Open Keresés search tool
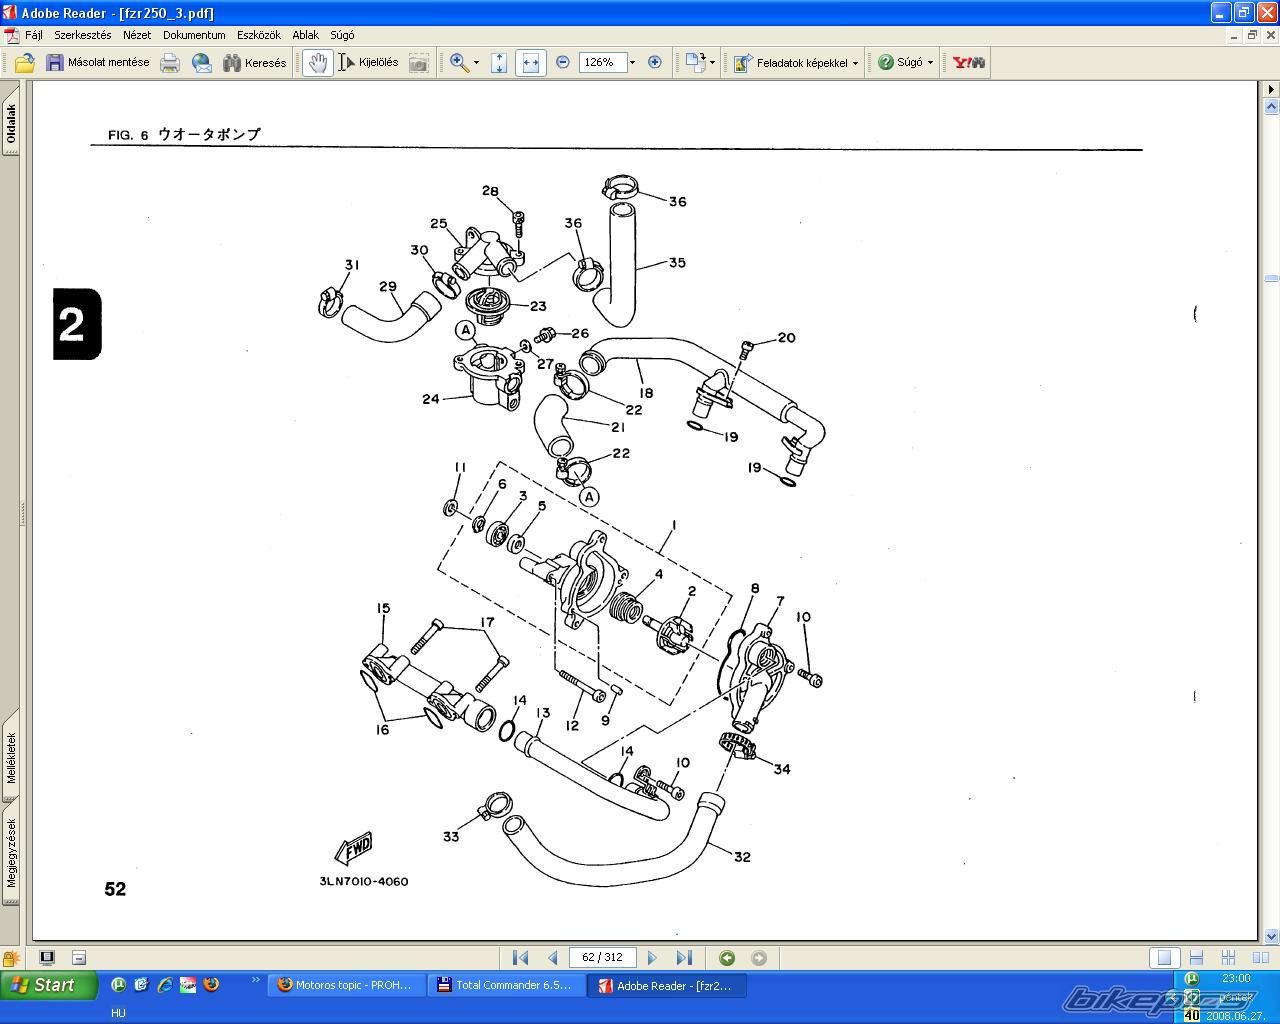This screenshot has width=1280, height=1024. 254,62
